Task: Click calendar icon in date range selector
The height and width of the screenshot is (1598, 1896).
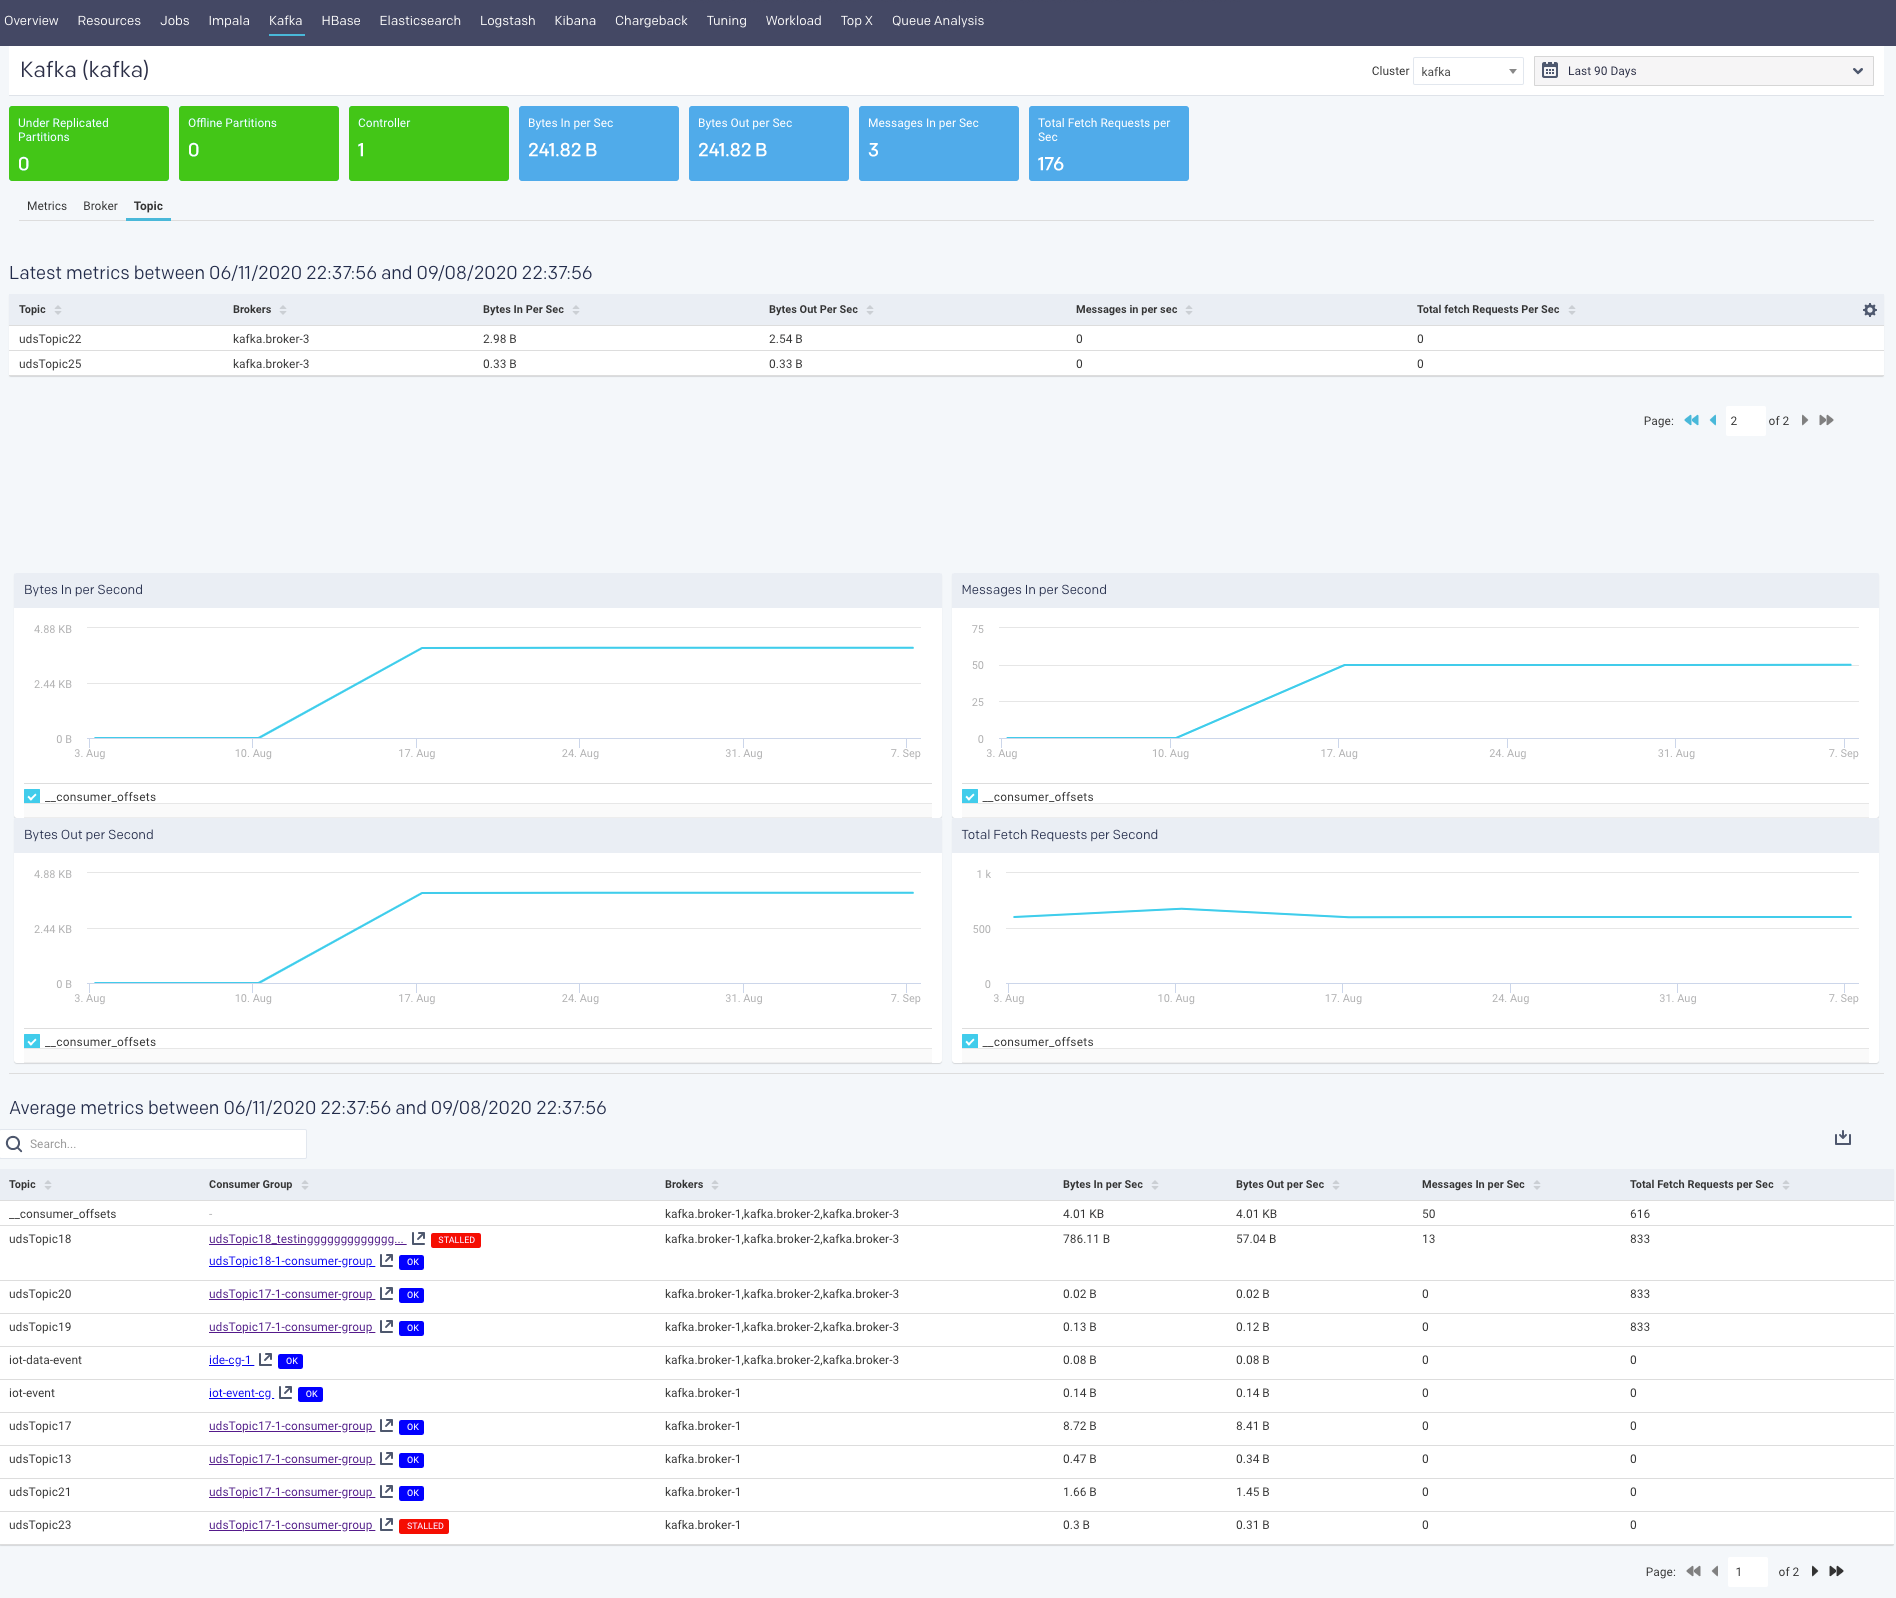Action: pos(1550,70)
